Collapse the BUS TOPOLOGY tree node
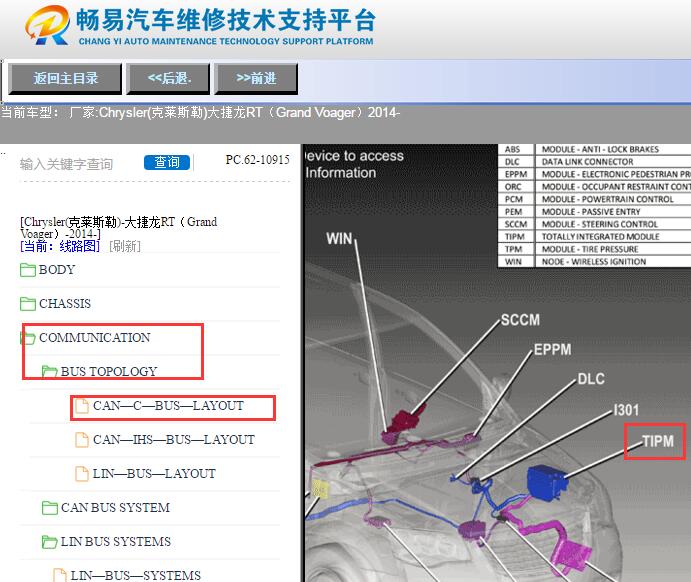 [x=109, y=372]
